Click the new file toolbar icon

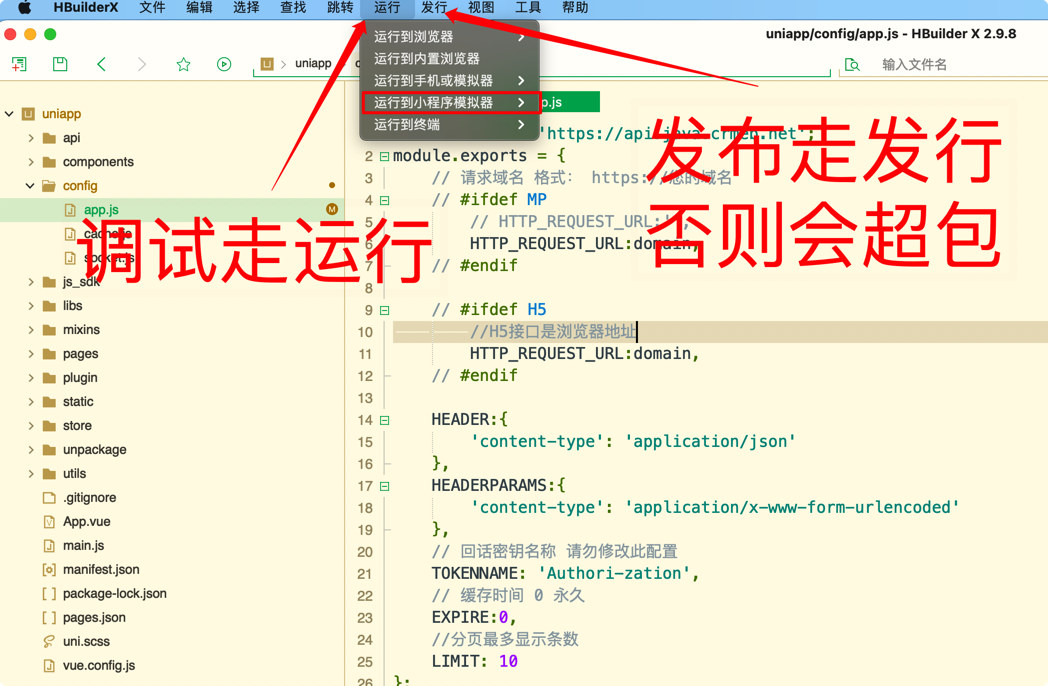click(x=19, y=64)
